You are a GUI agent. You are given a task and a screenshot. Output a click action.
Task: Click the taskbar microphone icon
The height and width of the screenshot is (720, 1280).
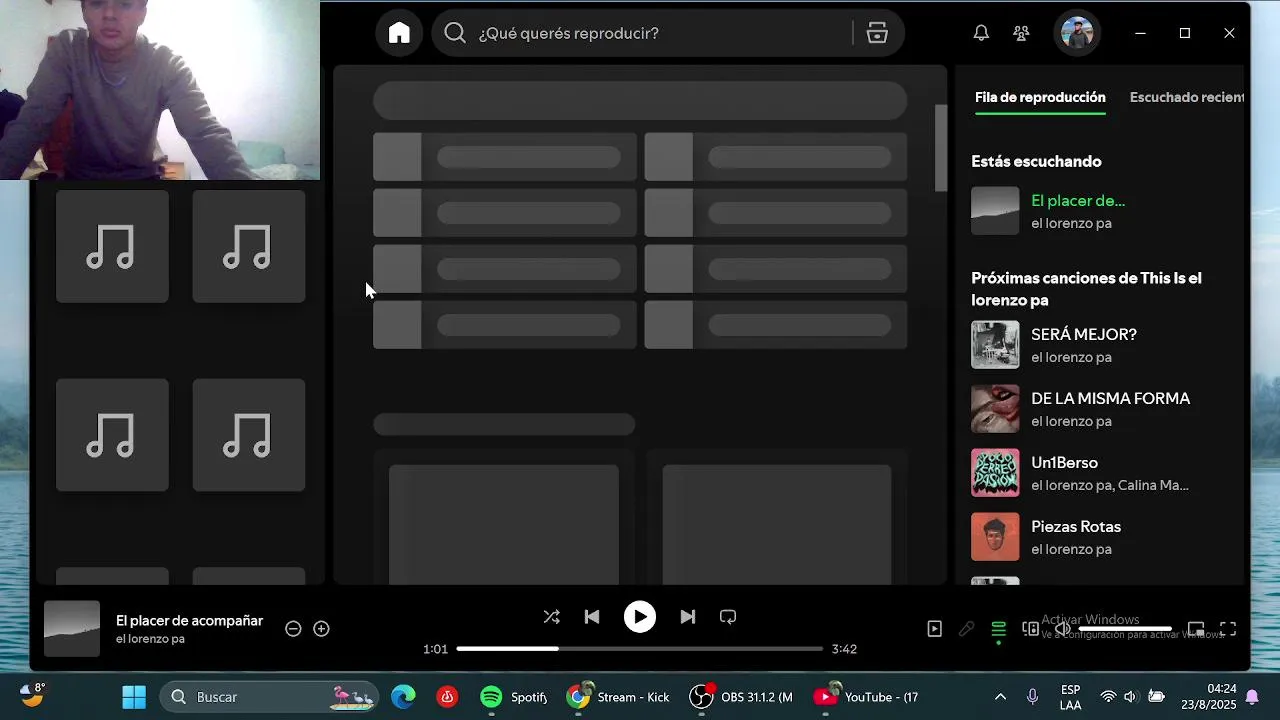click(1033, 697)
